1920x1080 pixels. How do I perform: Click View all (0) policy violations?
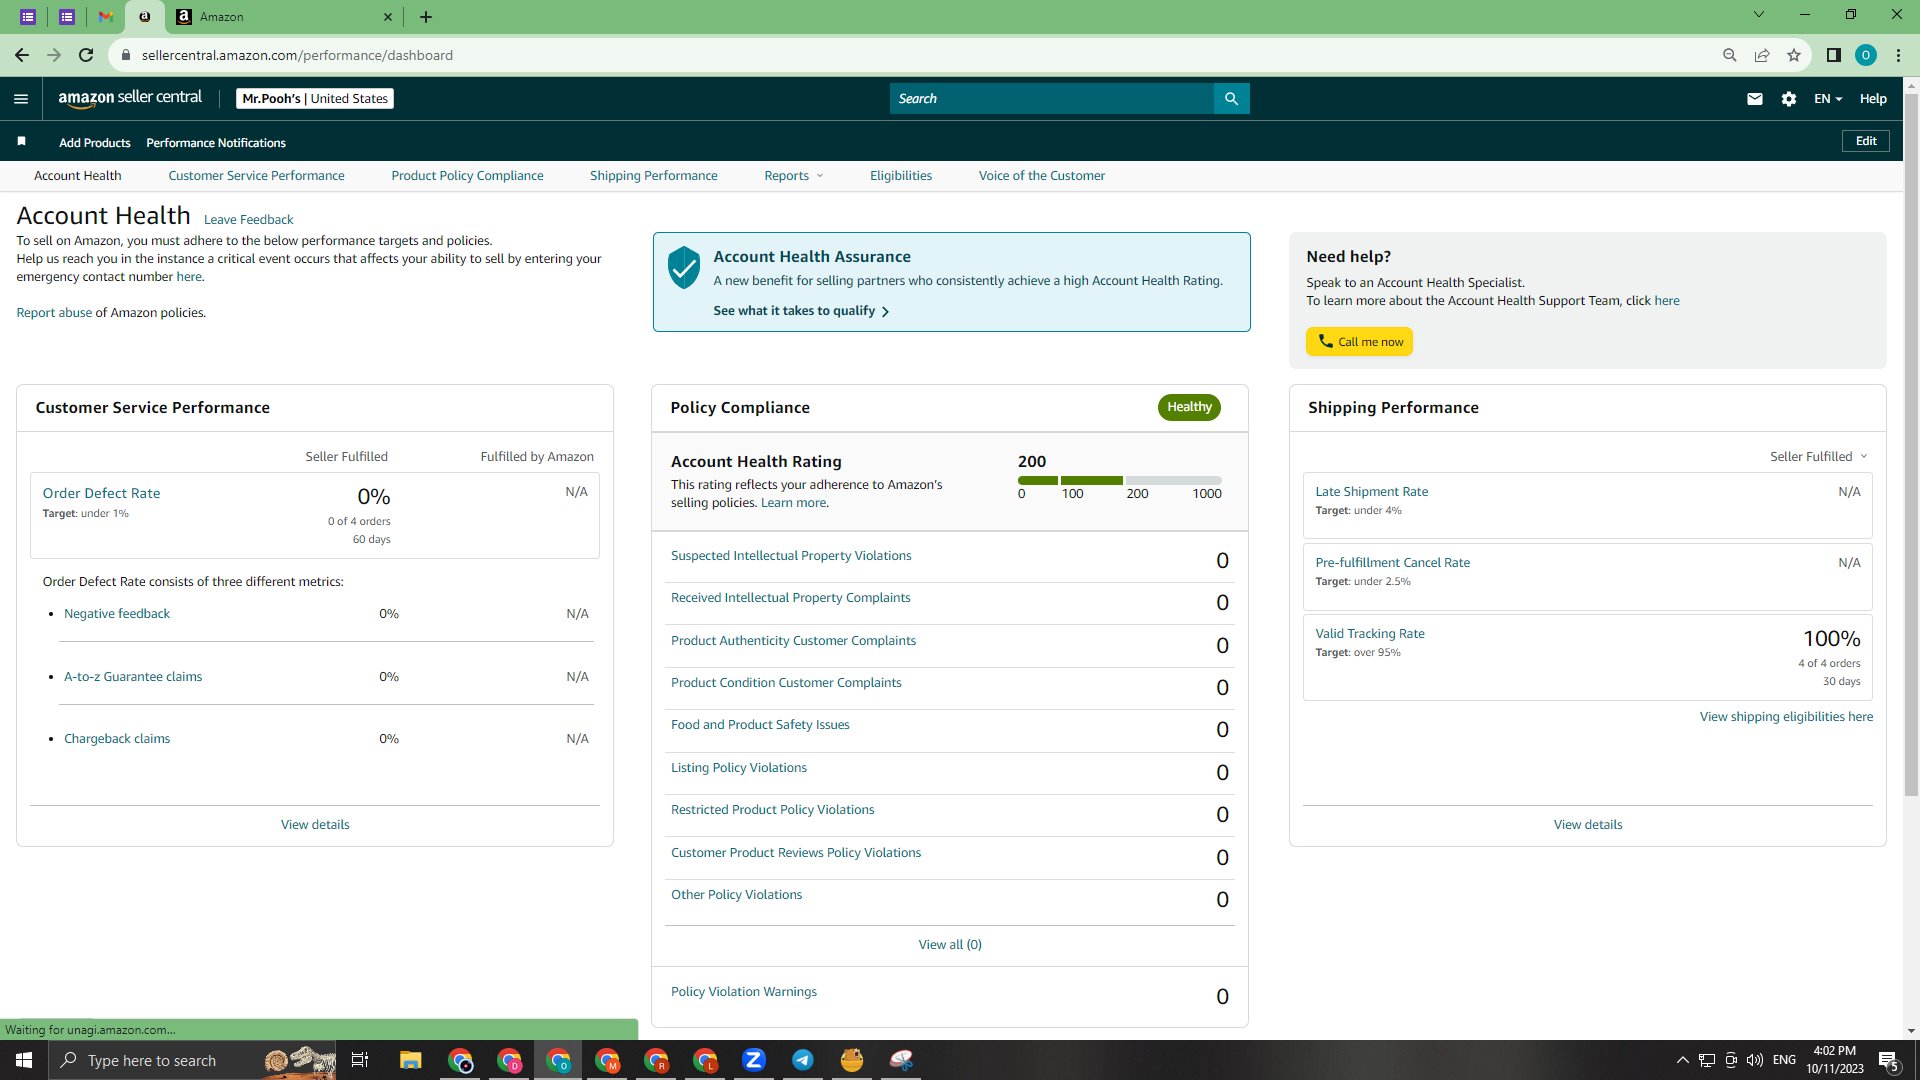pyautogui.click(x=950, y=944)
